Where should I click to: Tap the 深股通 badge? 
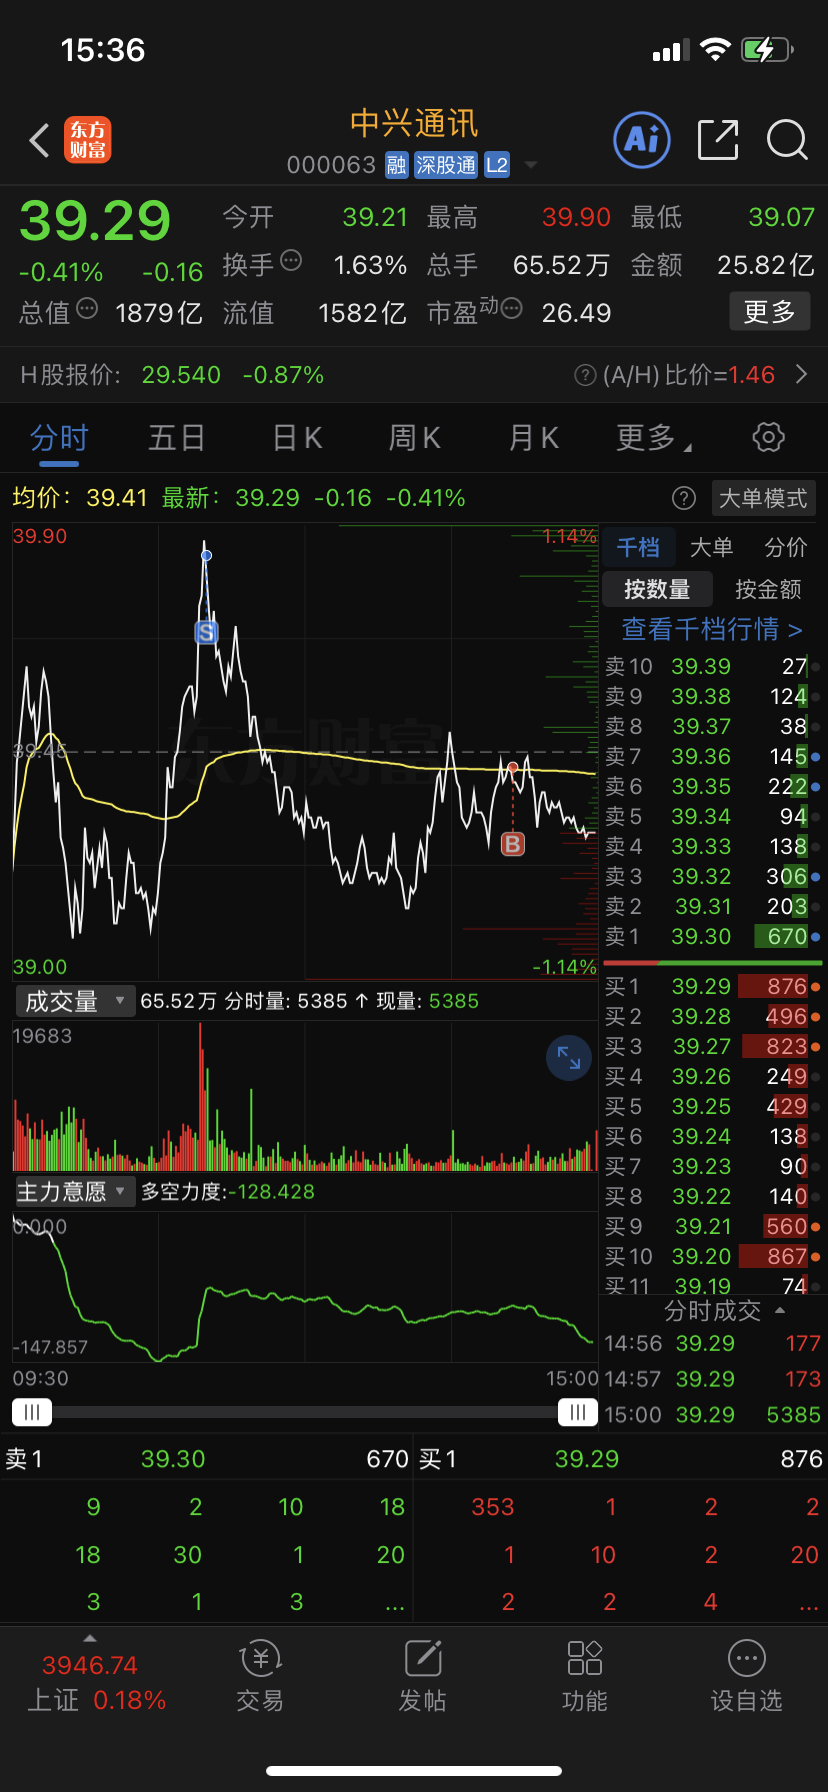(446, 165)
